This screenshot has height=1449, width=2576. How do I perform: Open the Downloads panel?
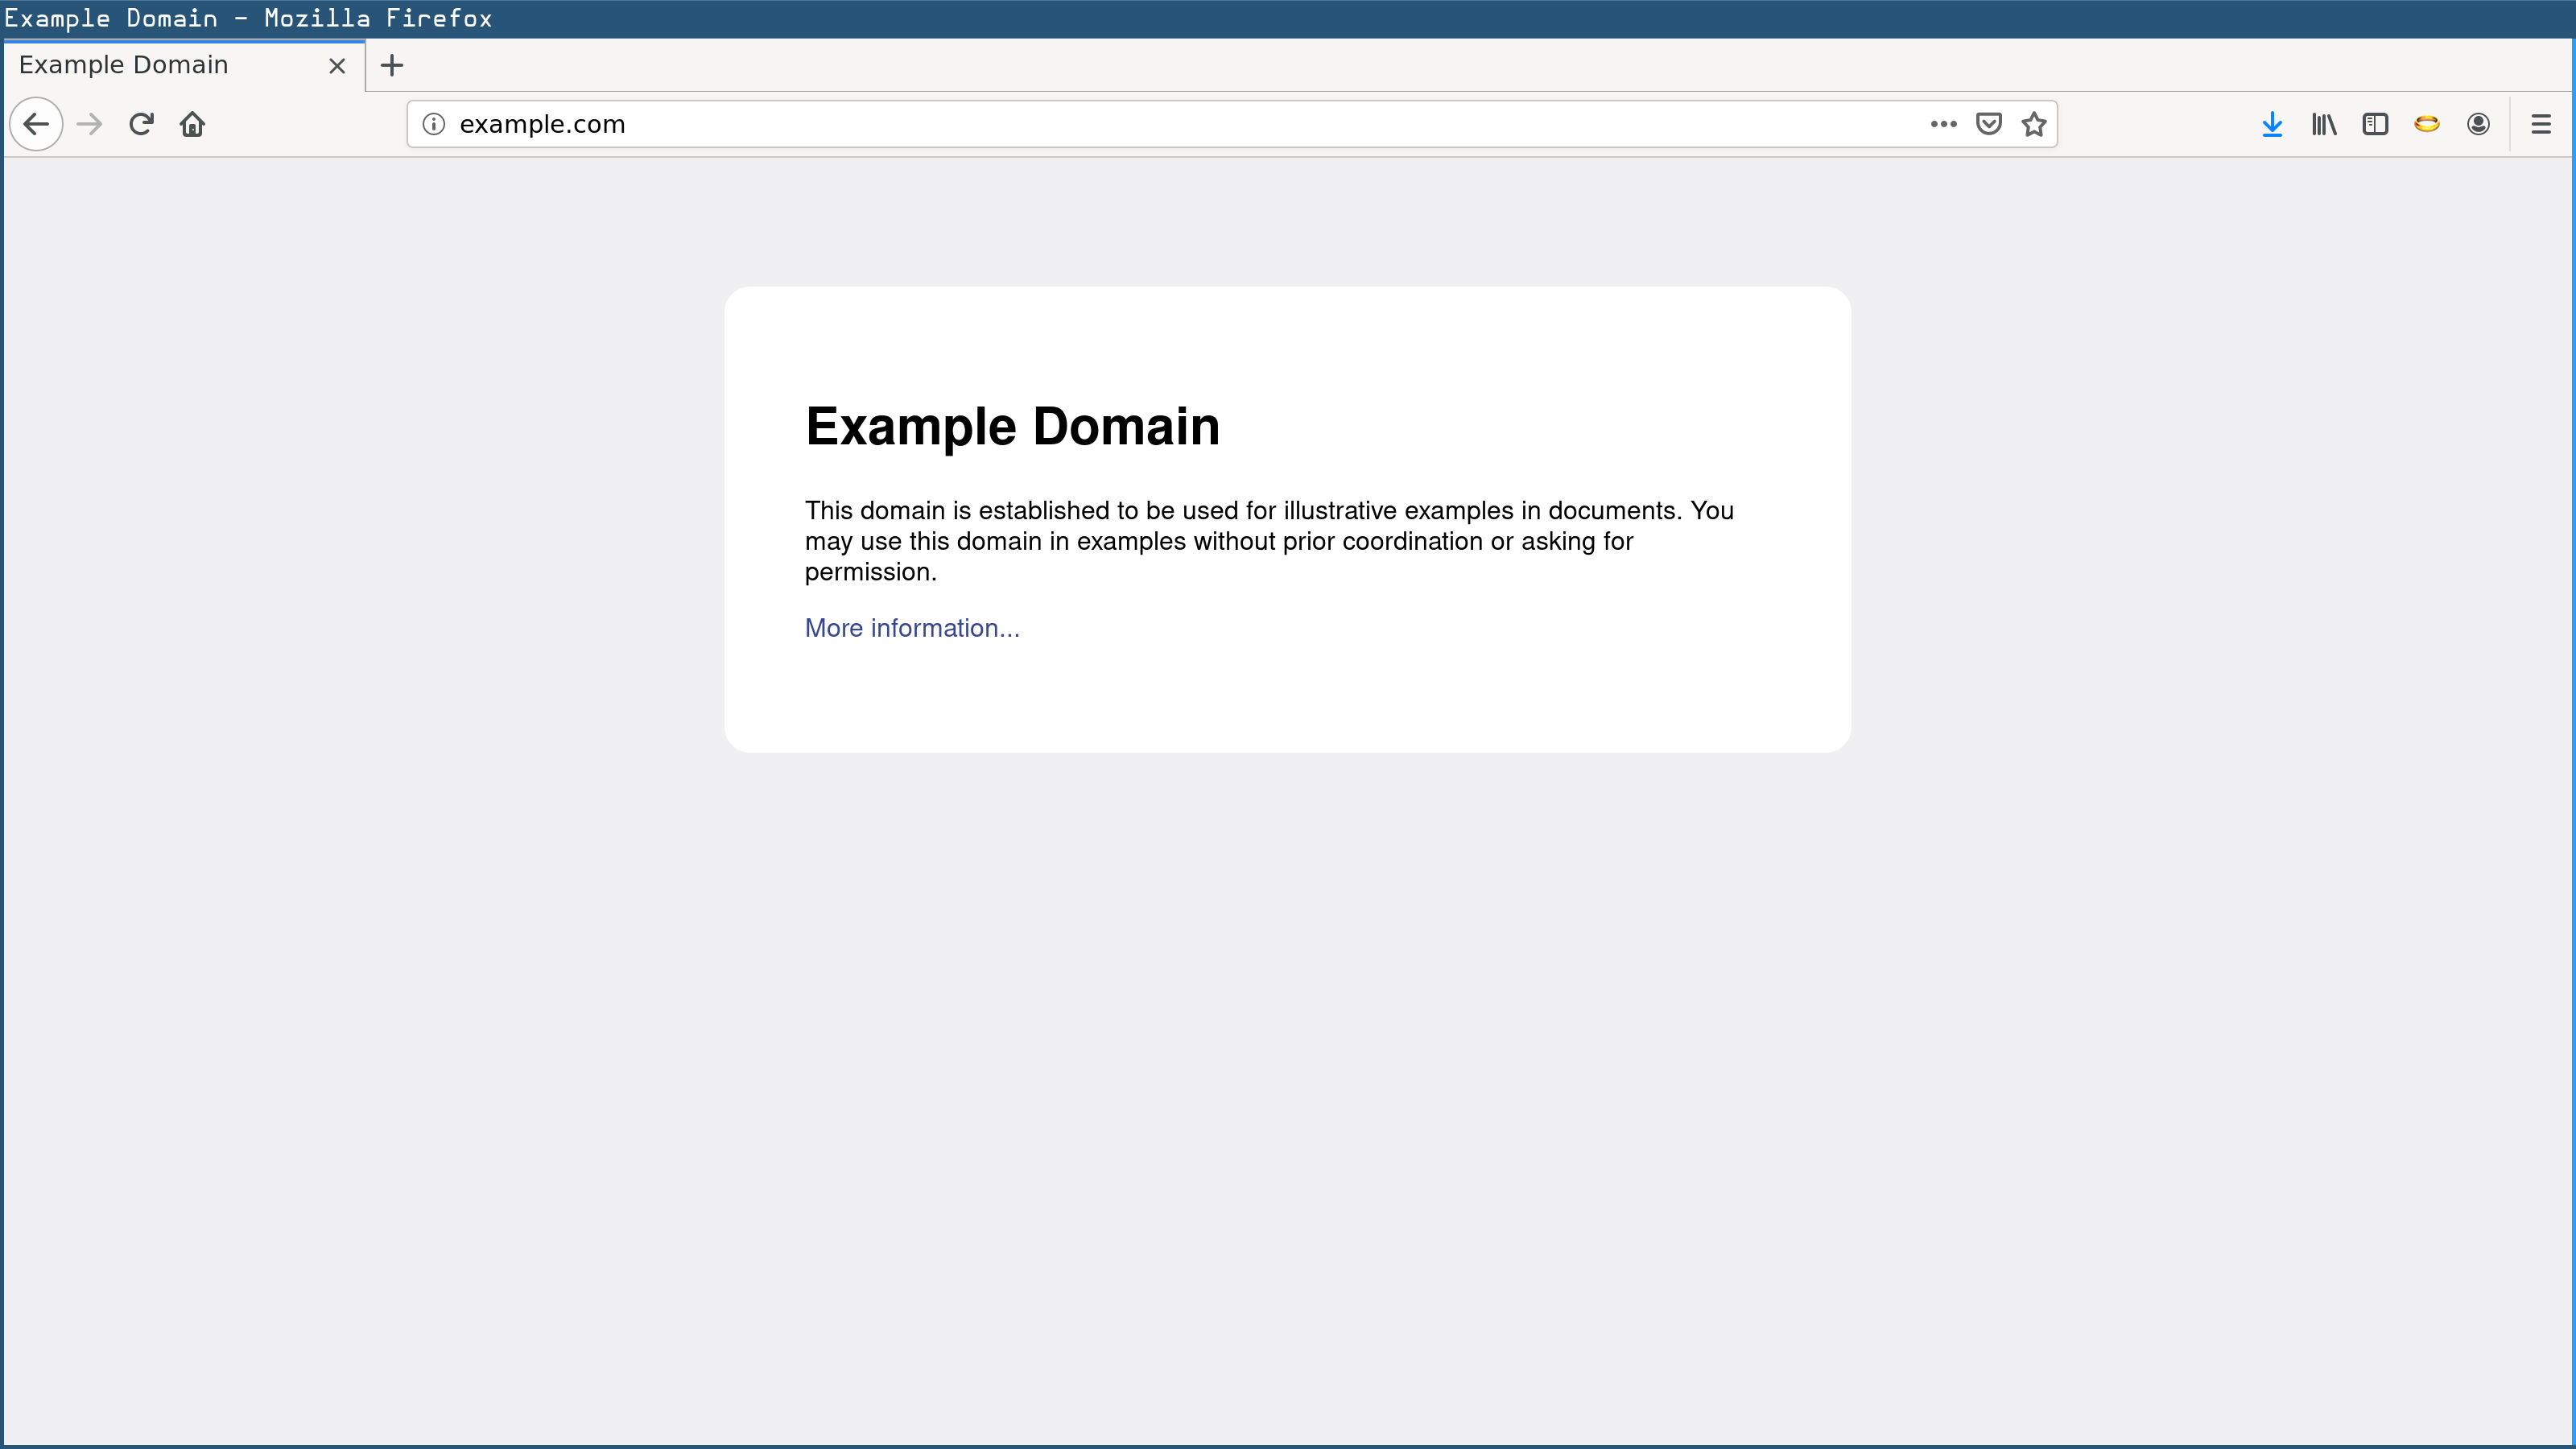click(2271, 124)
